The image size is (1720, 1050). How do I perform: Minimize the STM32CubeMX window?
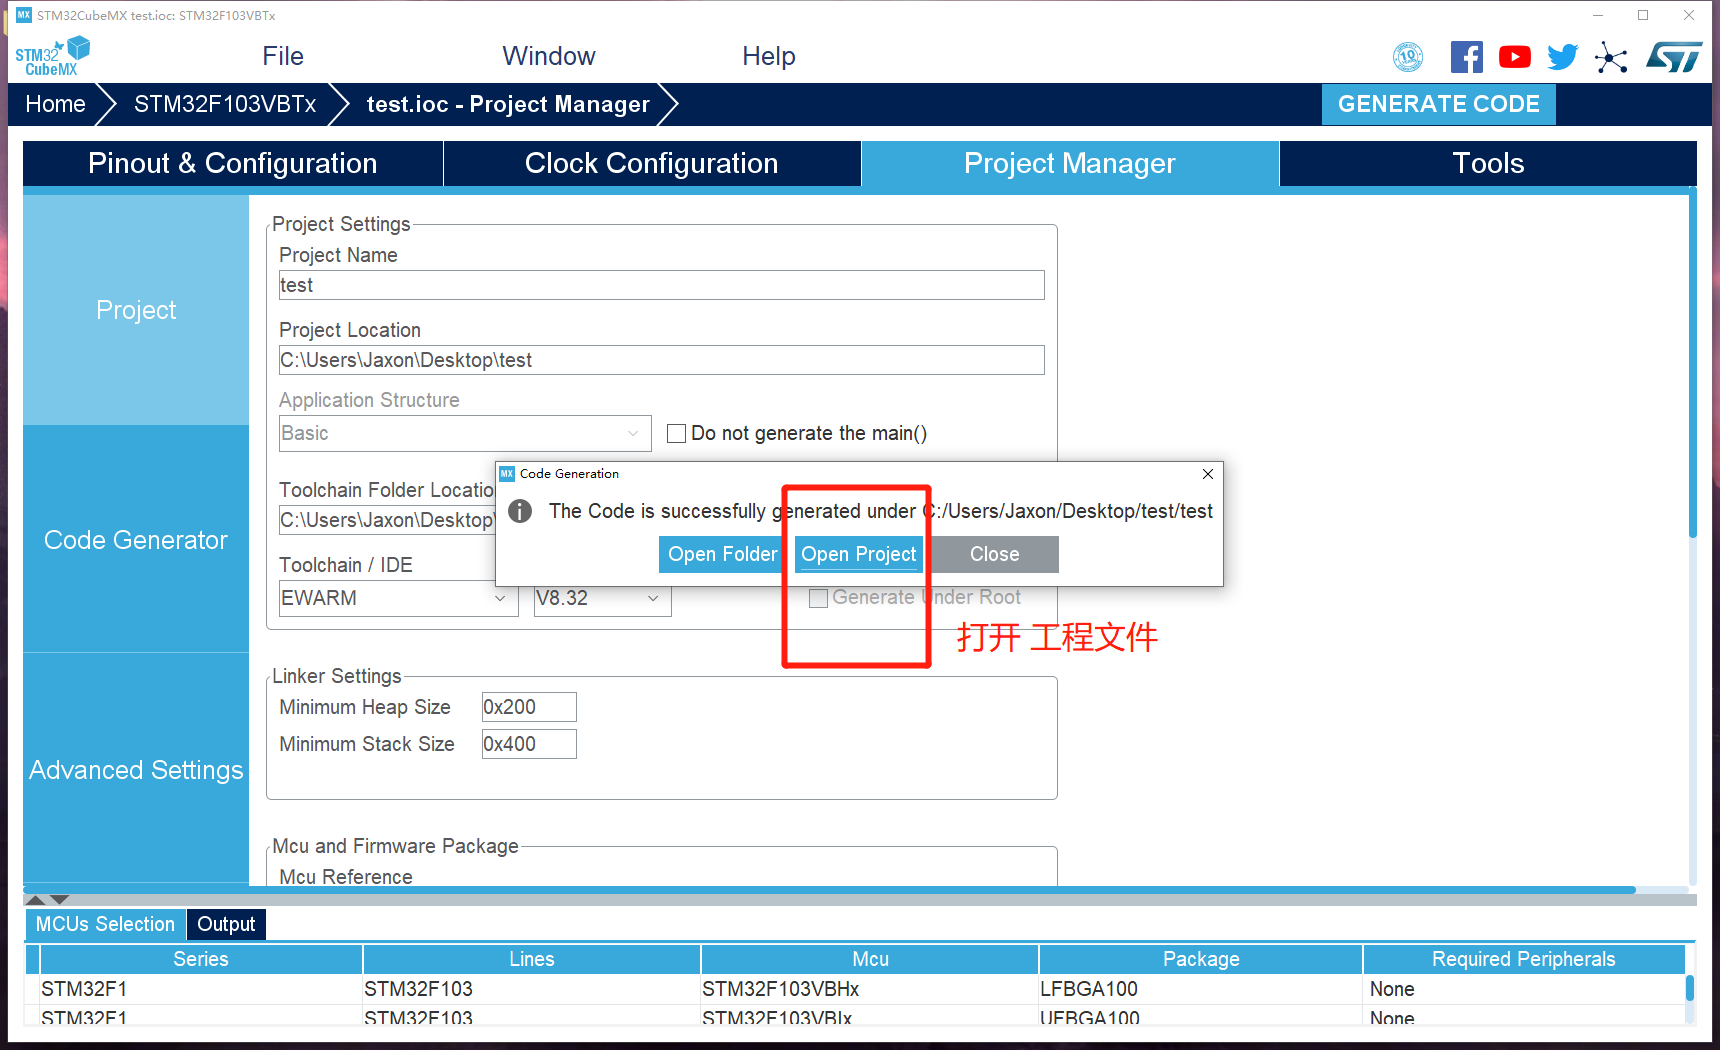[1598, 15]
